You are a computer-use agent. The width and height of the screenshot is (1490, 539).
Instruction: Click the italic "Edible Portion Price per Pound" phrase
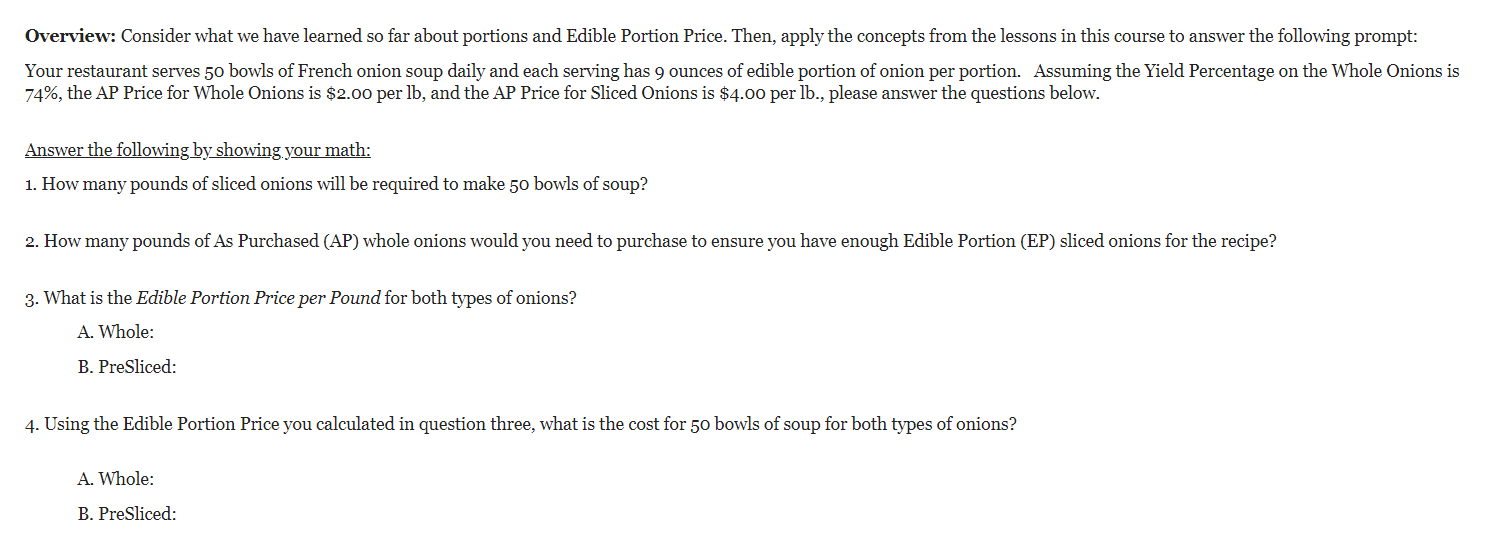(x=258, y=299)
